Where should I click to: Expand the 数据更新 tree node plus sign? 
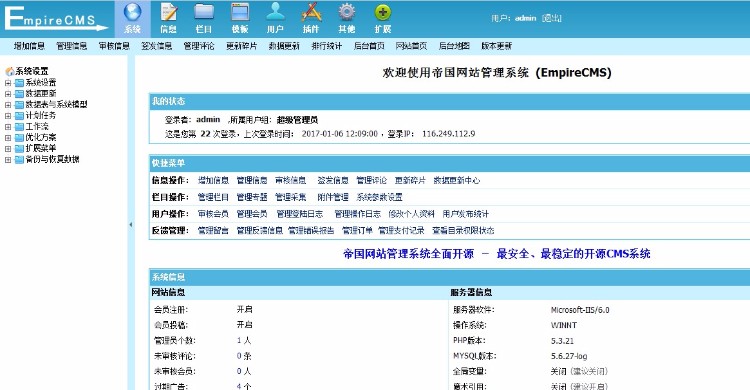coord(8,93)
